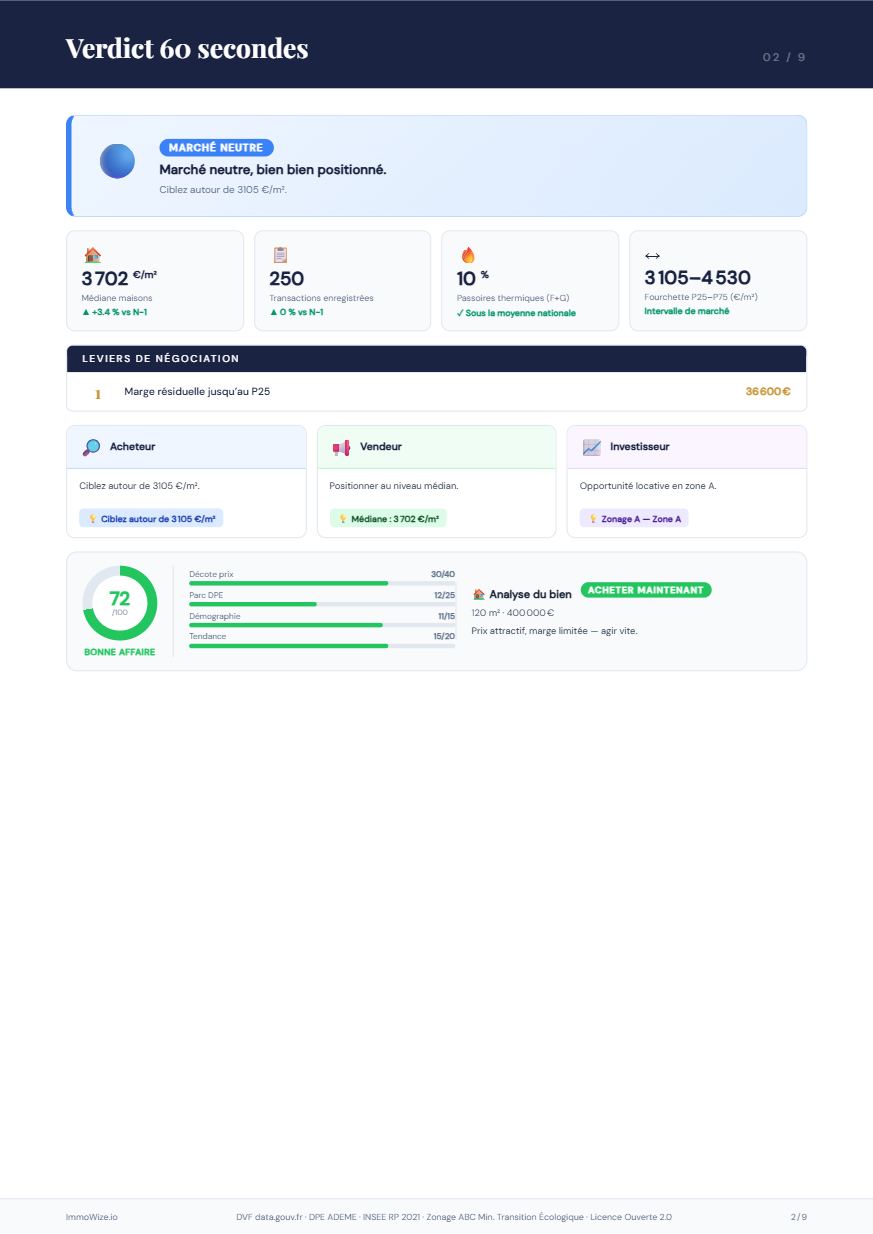Click the Zonage A — Zone A chip
873x1234 pixels.
(x=634, y=519)
